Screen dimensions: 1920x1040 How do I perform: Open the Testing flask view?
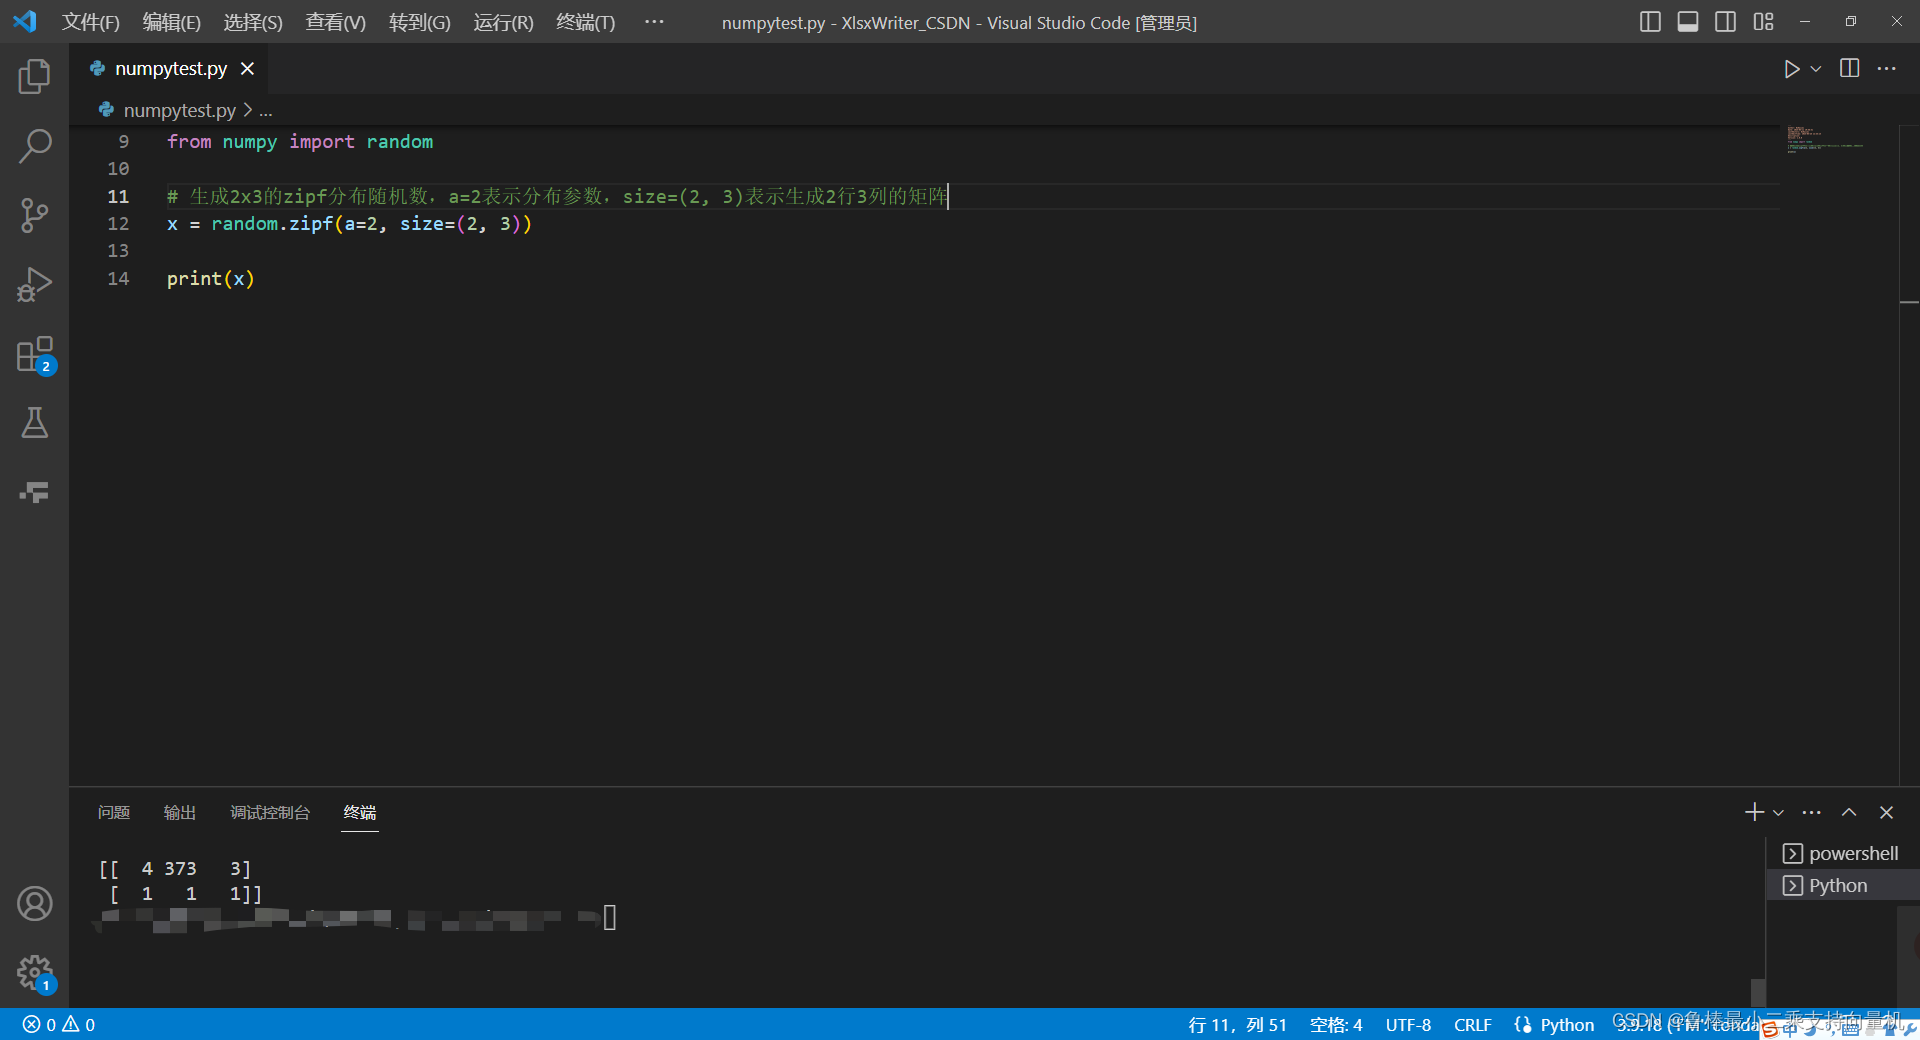[34, 423]
